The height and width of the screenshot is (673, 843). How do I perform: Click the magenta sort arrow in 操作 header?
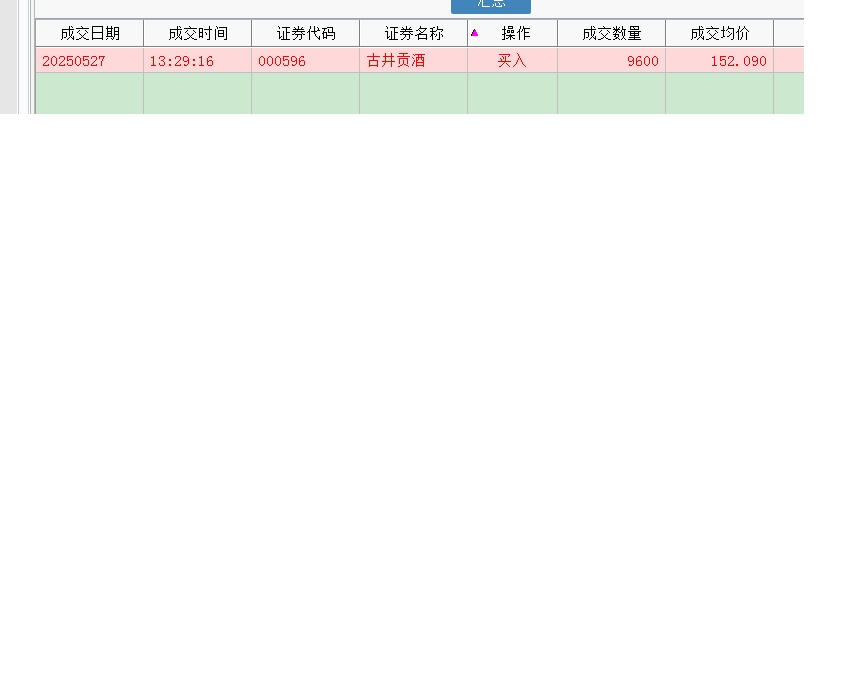tap(474, 33)
